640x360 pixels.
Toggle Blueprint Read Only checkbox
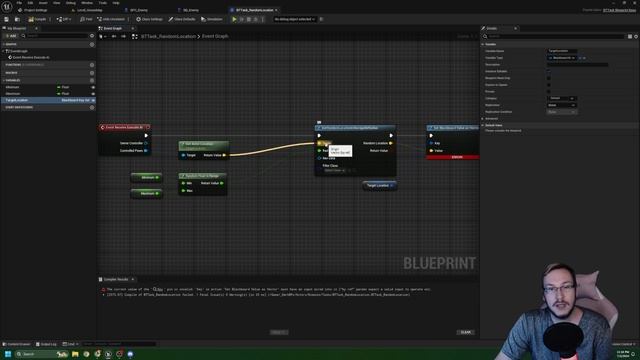click(x=549, y=78)
